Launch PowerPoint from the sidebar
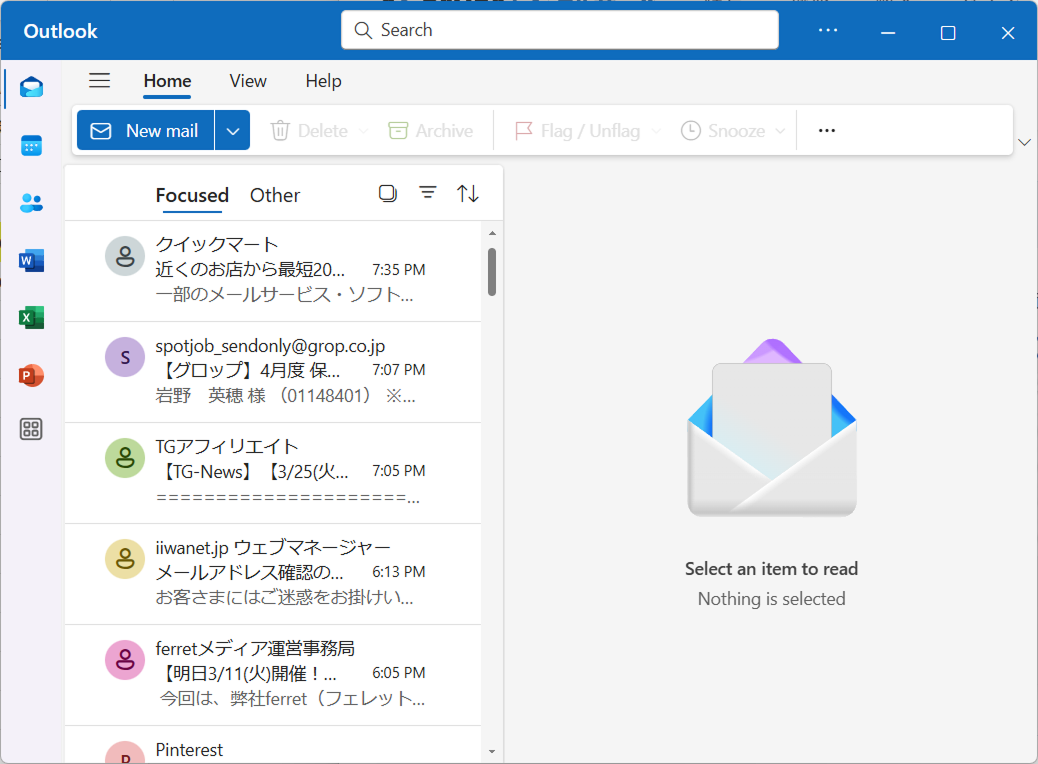This screenshot has width=1038, height=764. point(31,375)
